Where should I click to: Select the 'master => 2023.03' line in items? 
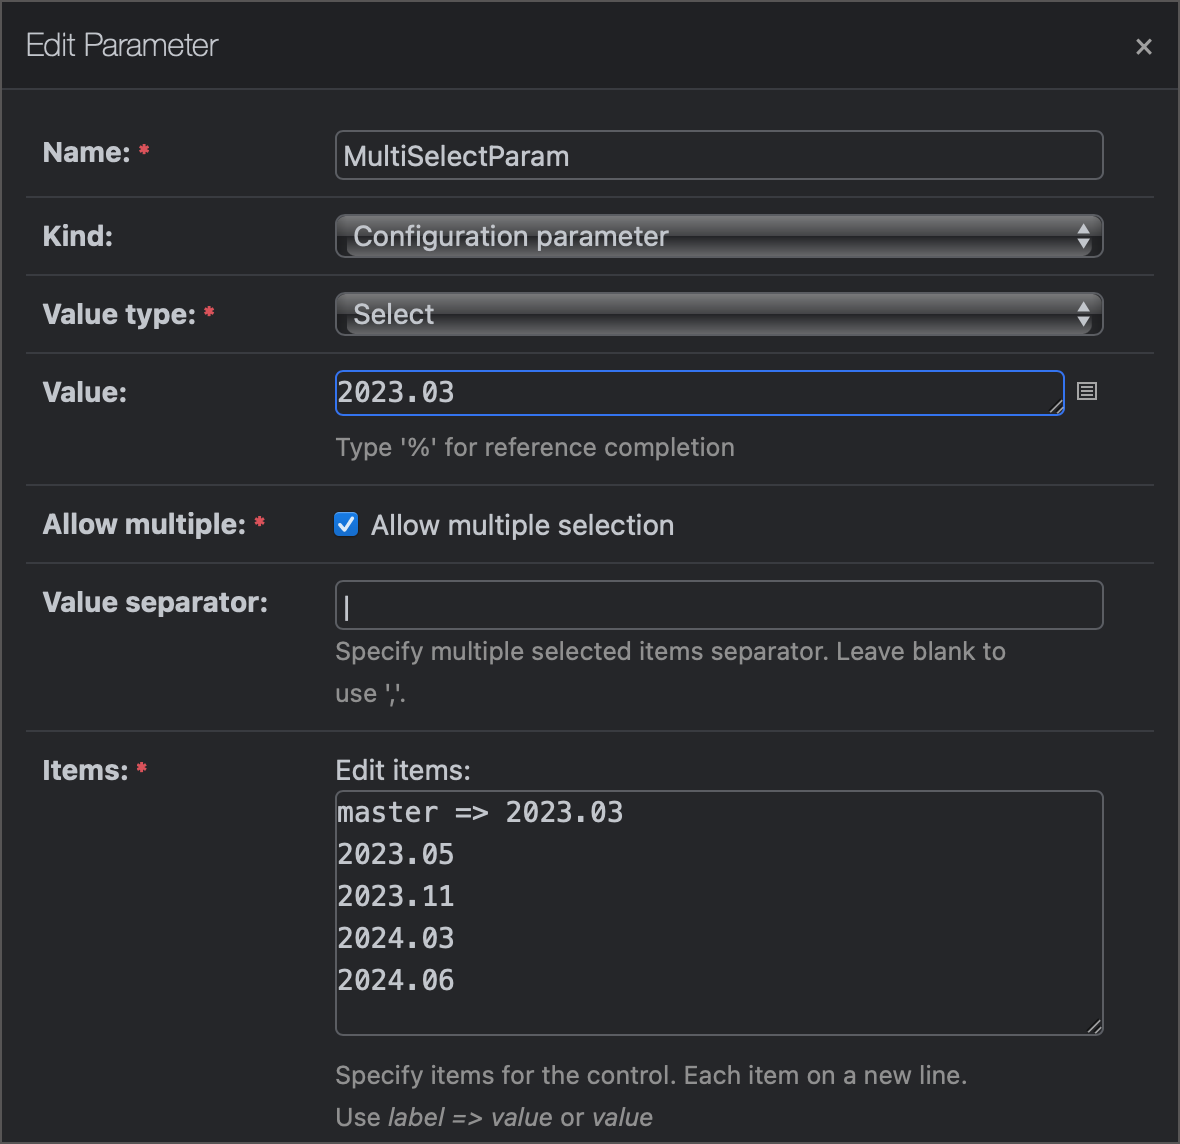click(x=480, y=812)
